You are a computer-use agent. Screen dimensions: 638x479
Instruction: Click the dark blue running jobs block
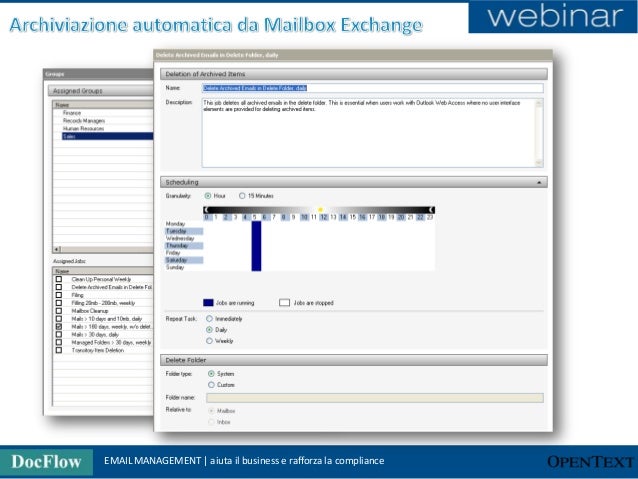(256, 246)
